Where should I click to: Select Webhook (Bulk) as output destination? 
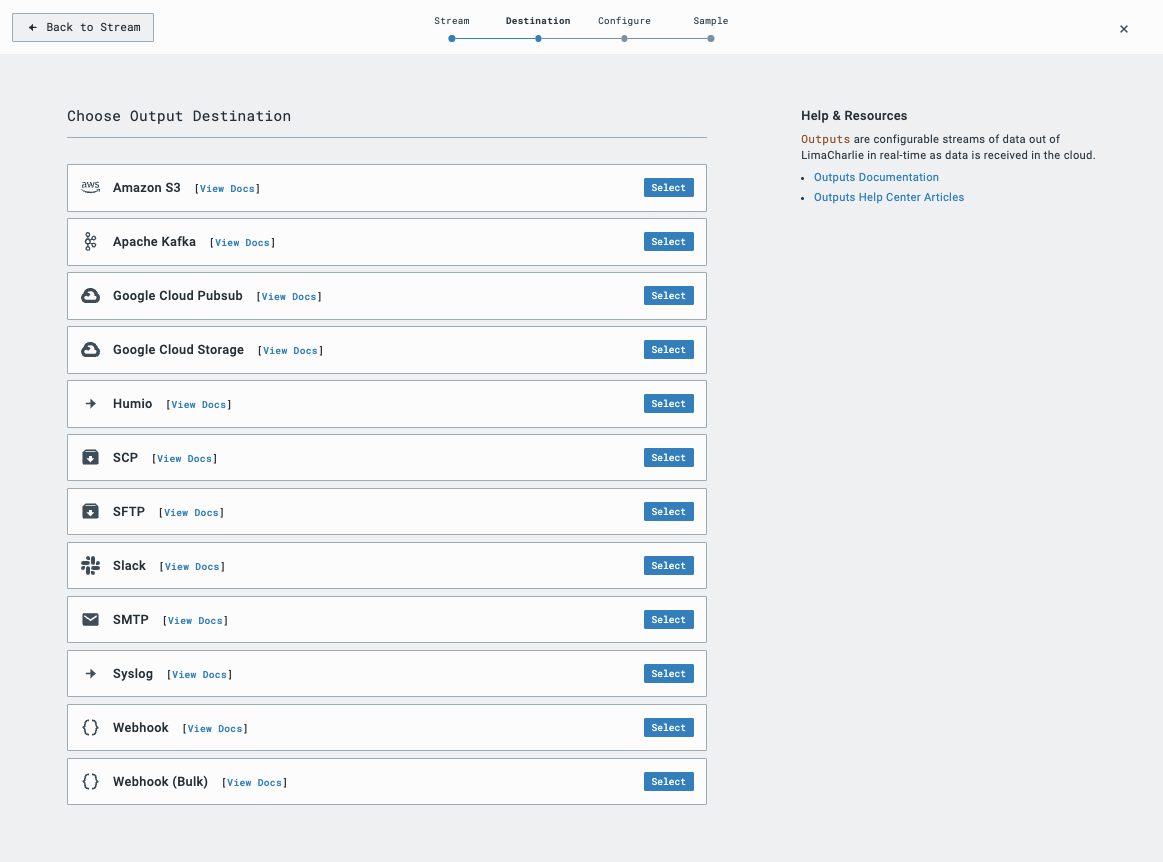pos(668,782)
